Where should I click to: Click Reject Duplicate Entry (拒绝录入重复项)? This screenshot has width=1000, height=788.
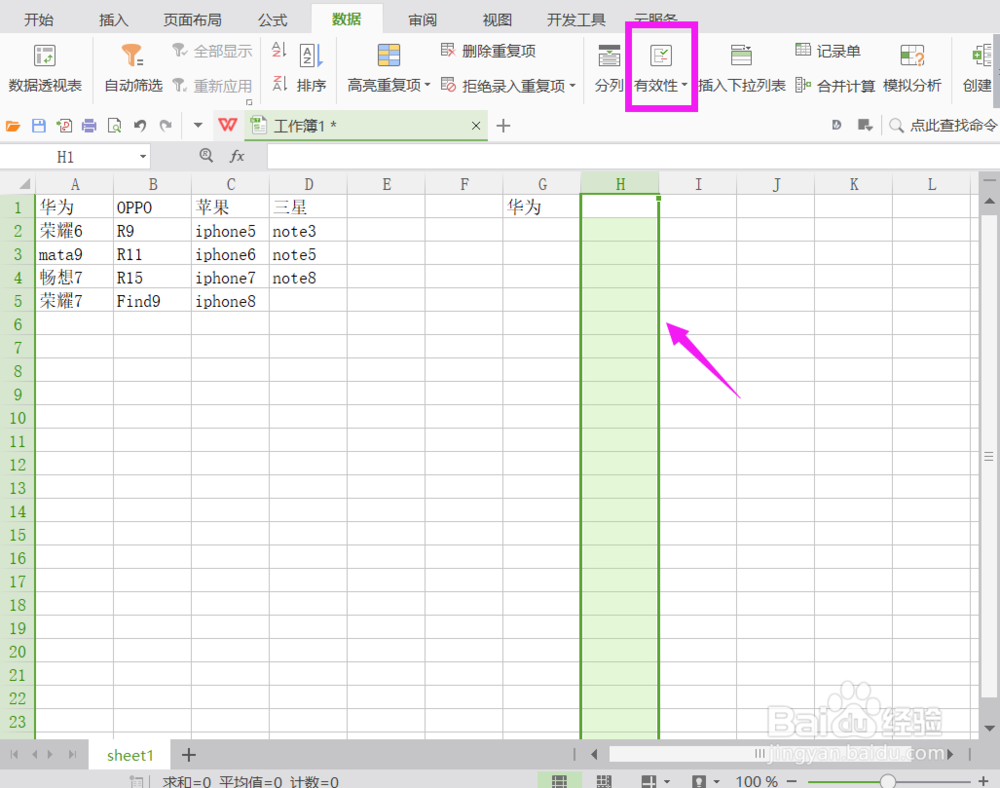[504, 85]
